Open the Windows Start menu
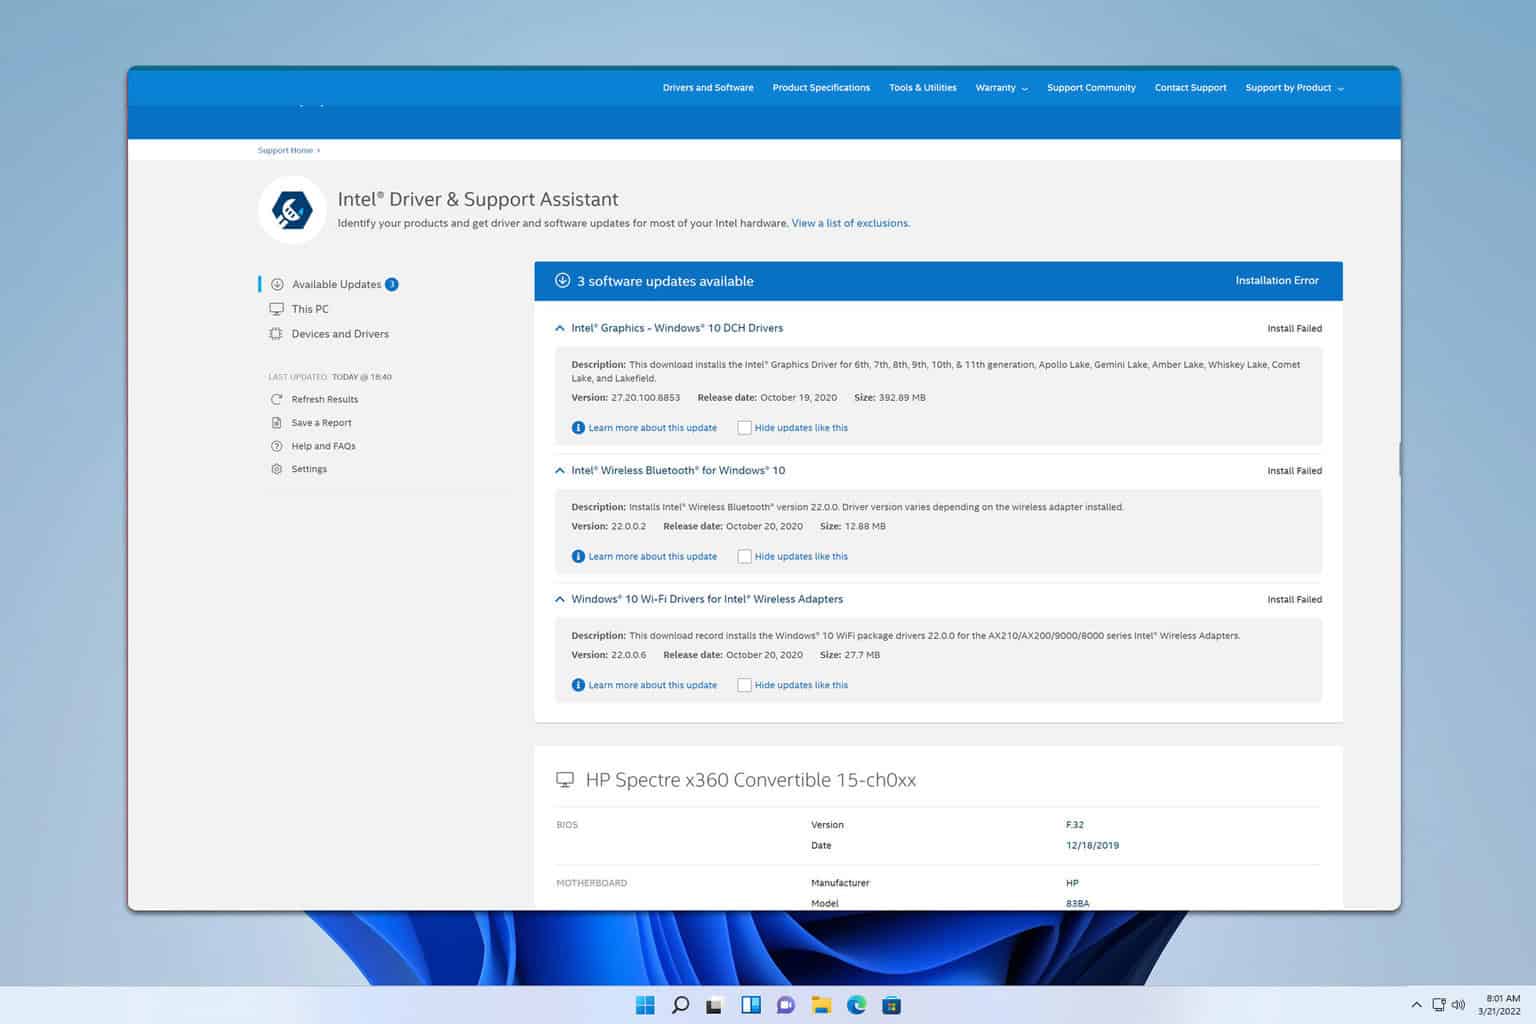 click(x=645, y=1005)
